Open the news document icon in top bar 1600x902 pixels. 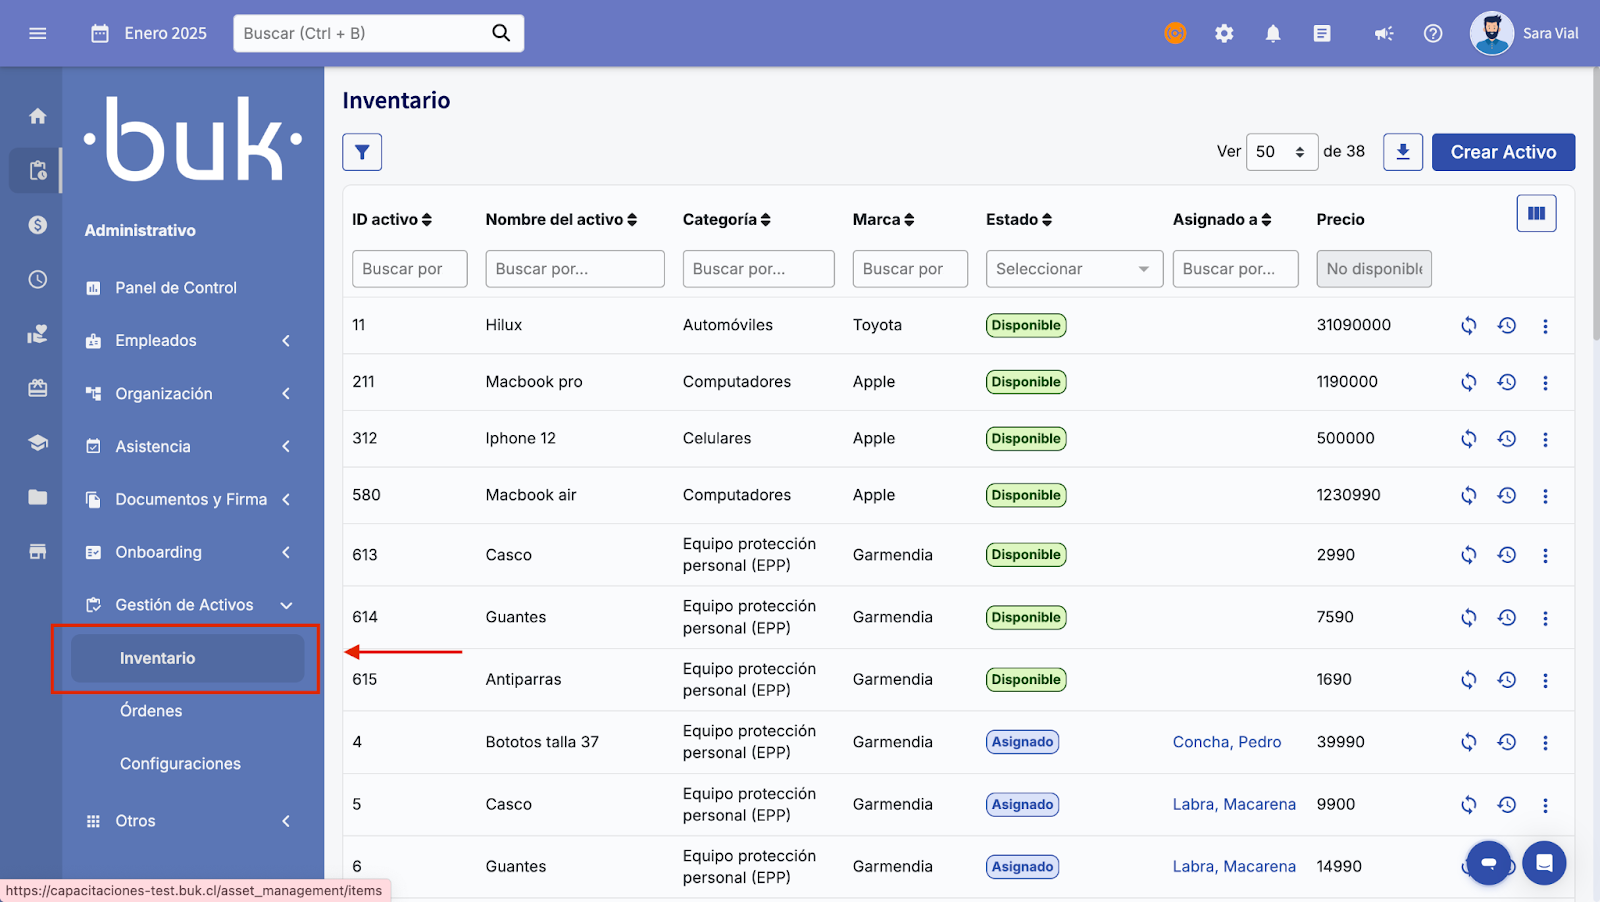tap(1322, 33)
